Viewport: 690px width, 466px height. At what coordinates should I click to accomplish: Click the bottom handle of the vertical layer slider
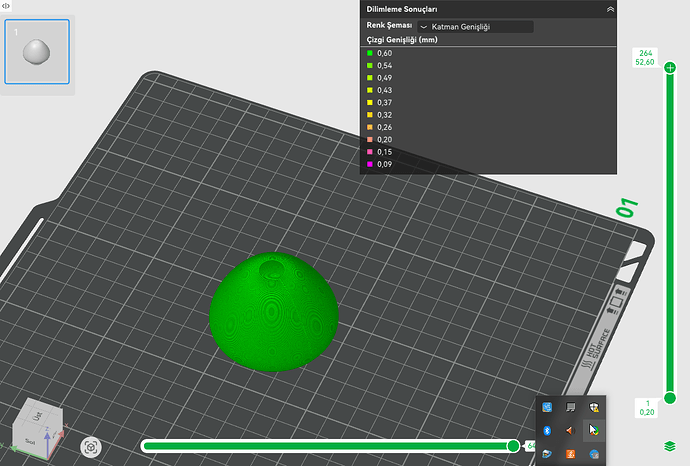point(670,398)
